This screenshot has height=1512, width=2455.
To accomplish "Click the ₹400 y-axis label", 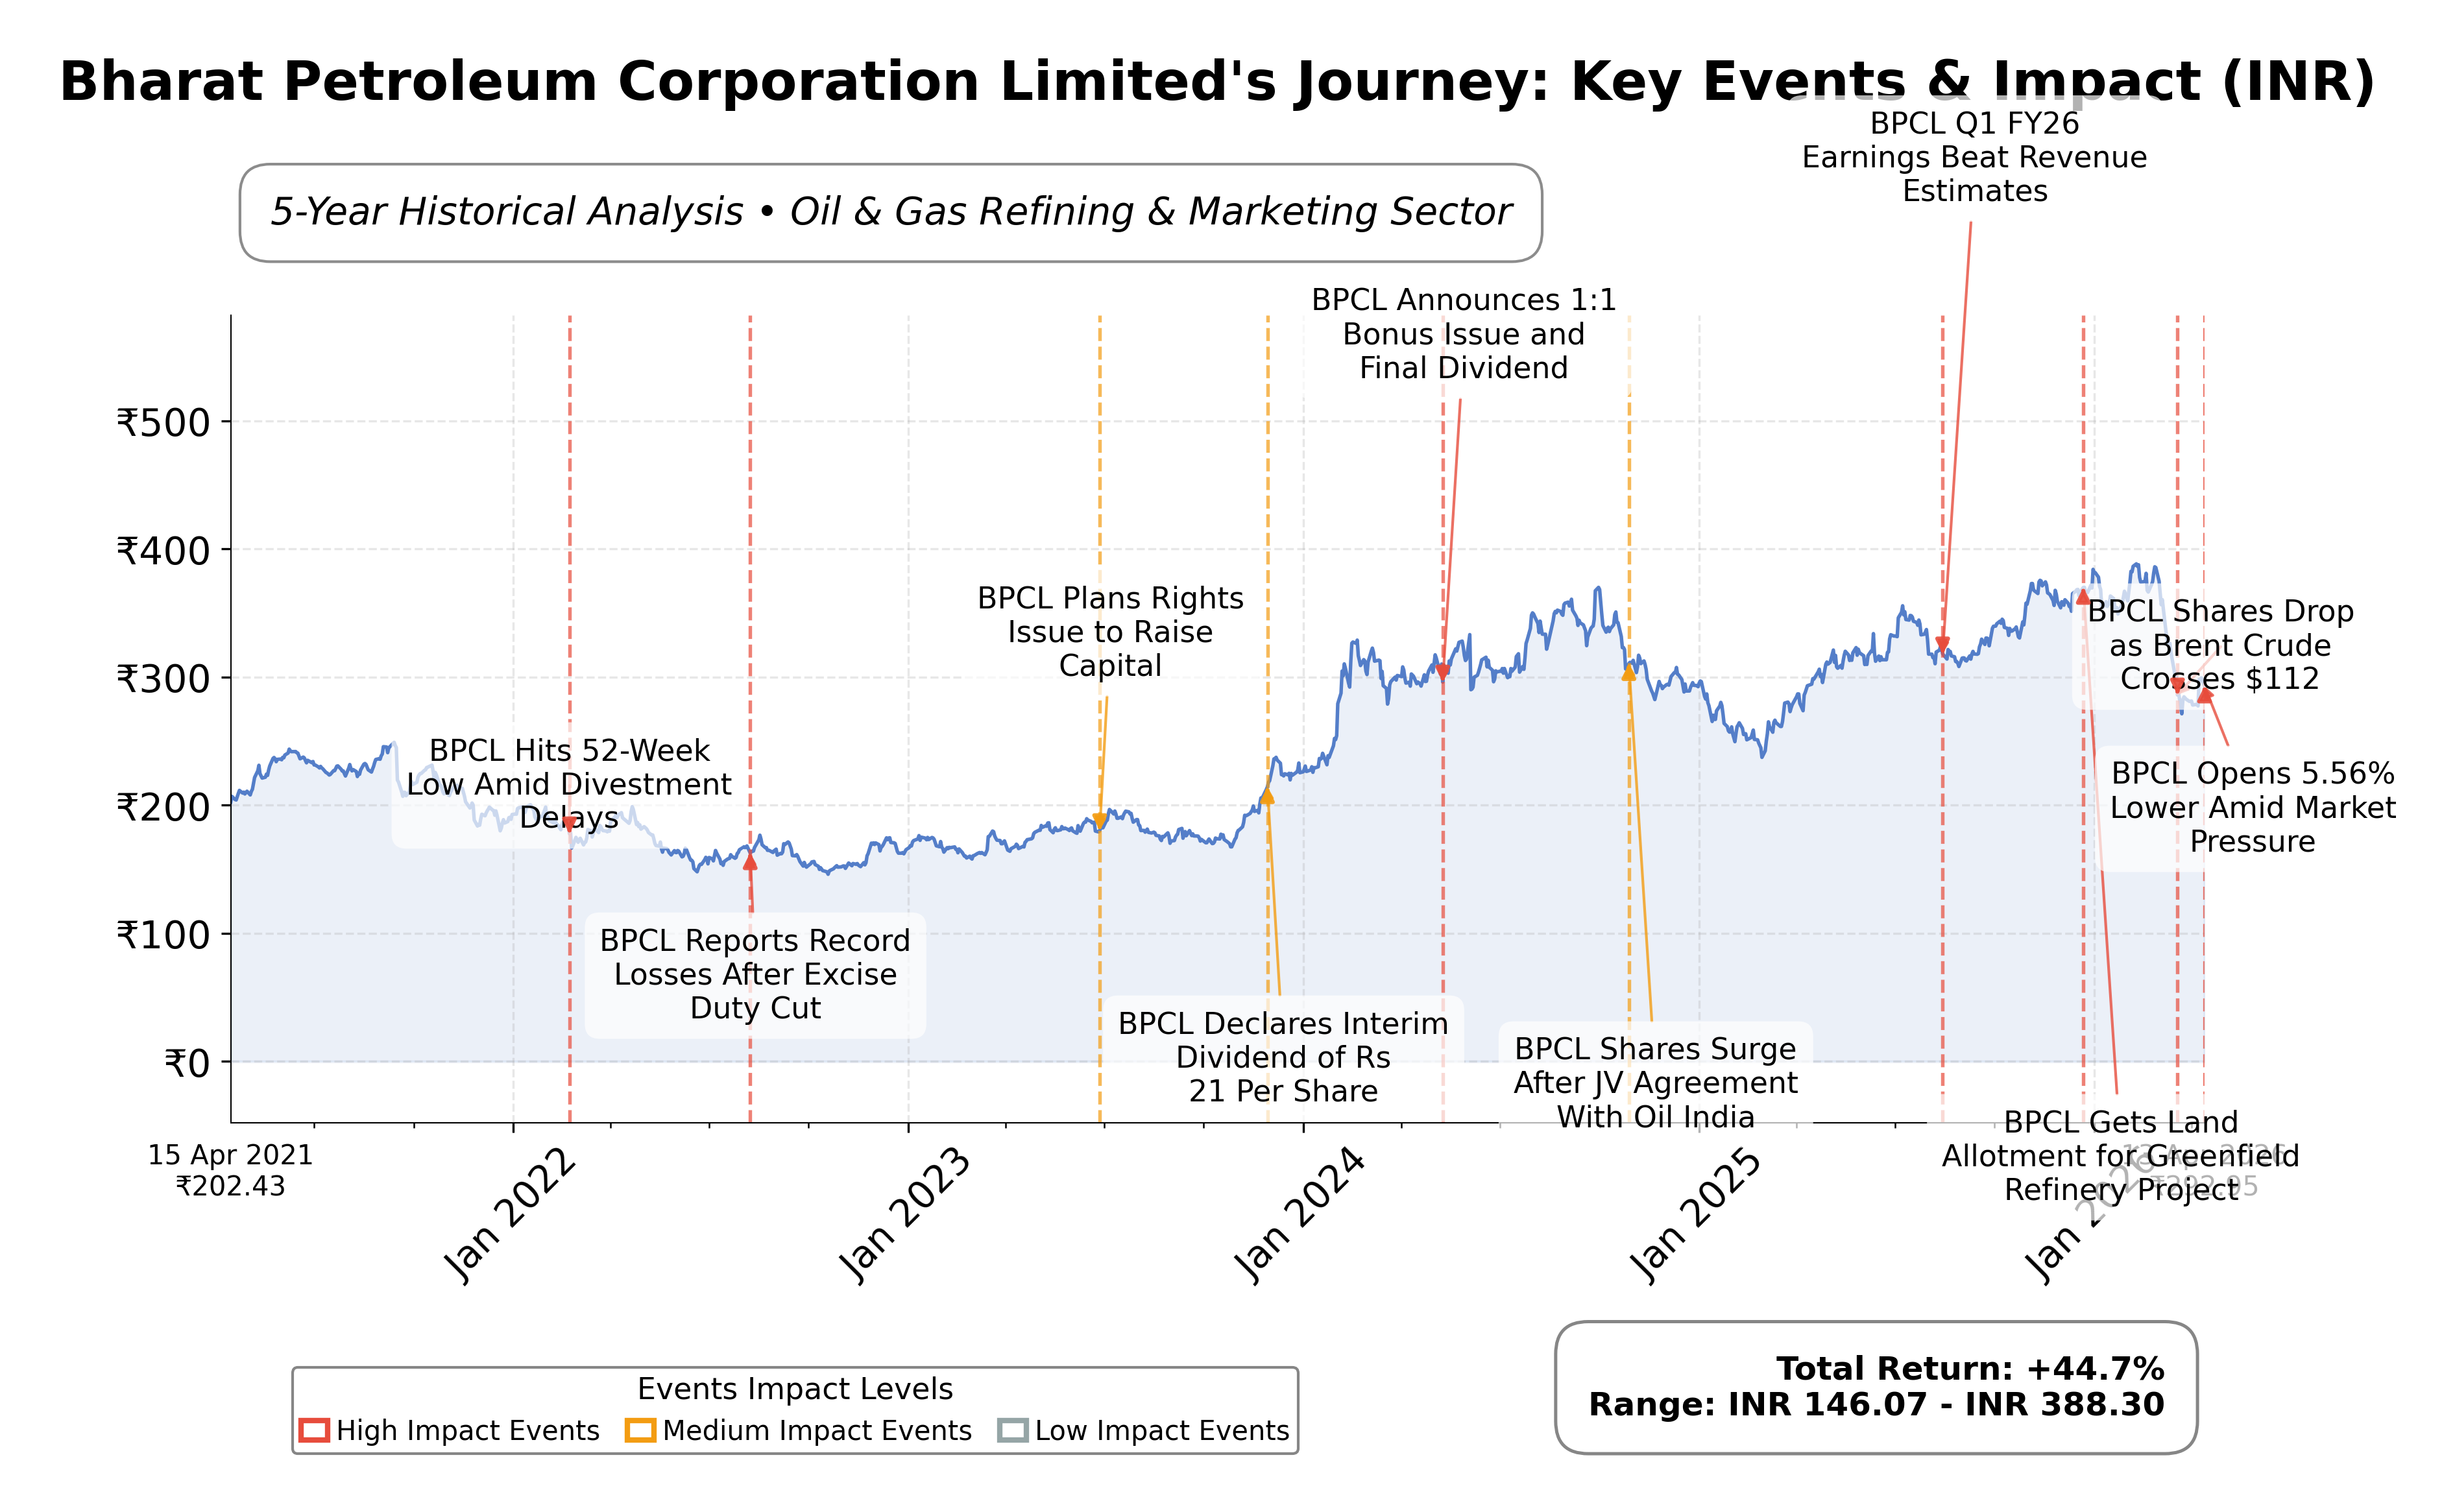I will click(x=164, y=550).
